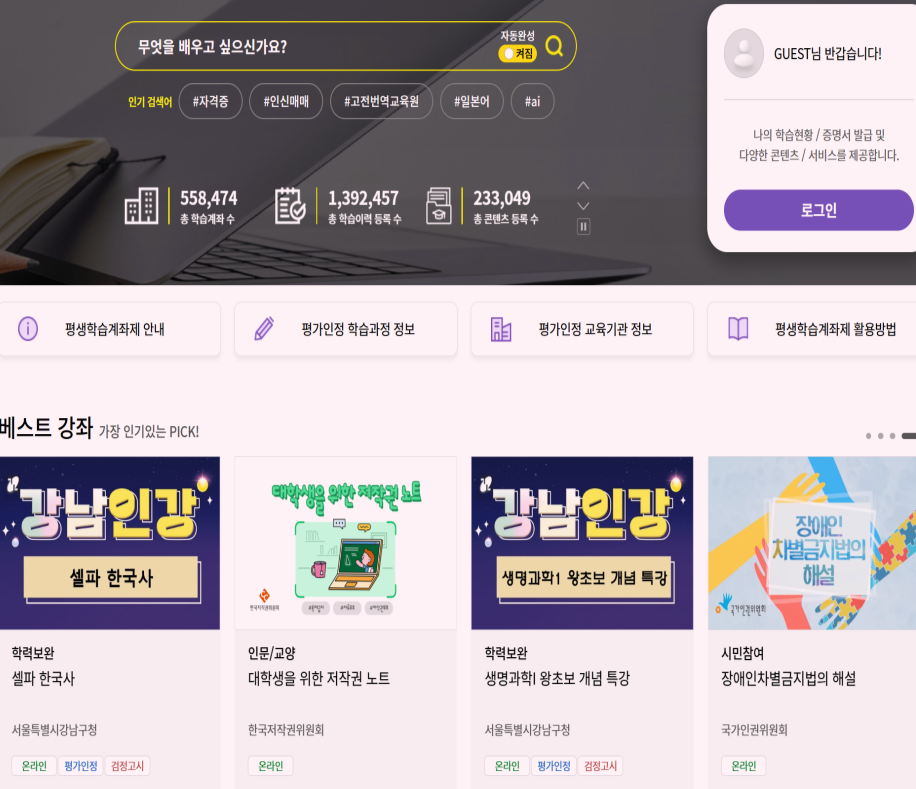Click the 로그인 button
916x789 pixels.
(x=818, y=210)
